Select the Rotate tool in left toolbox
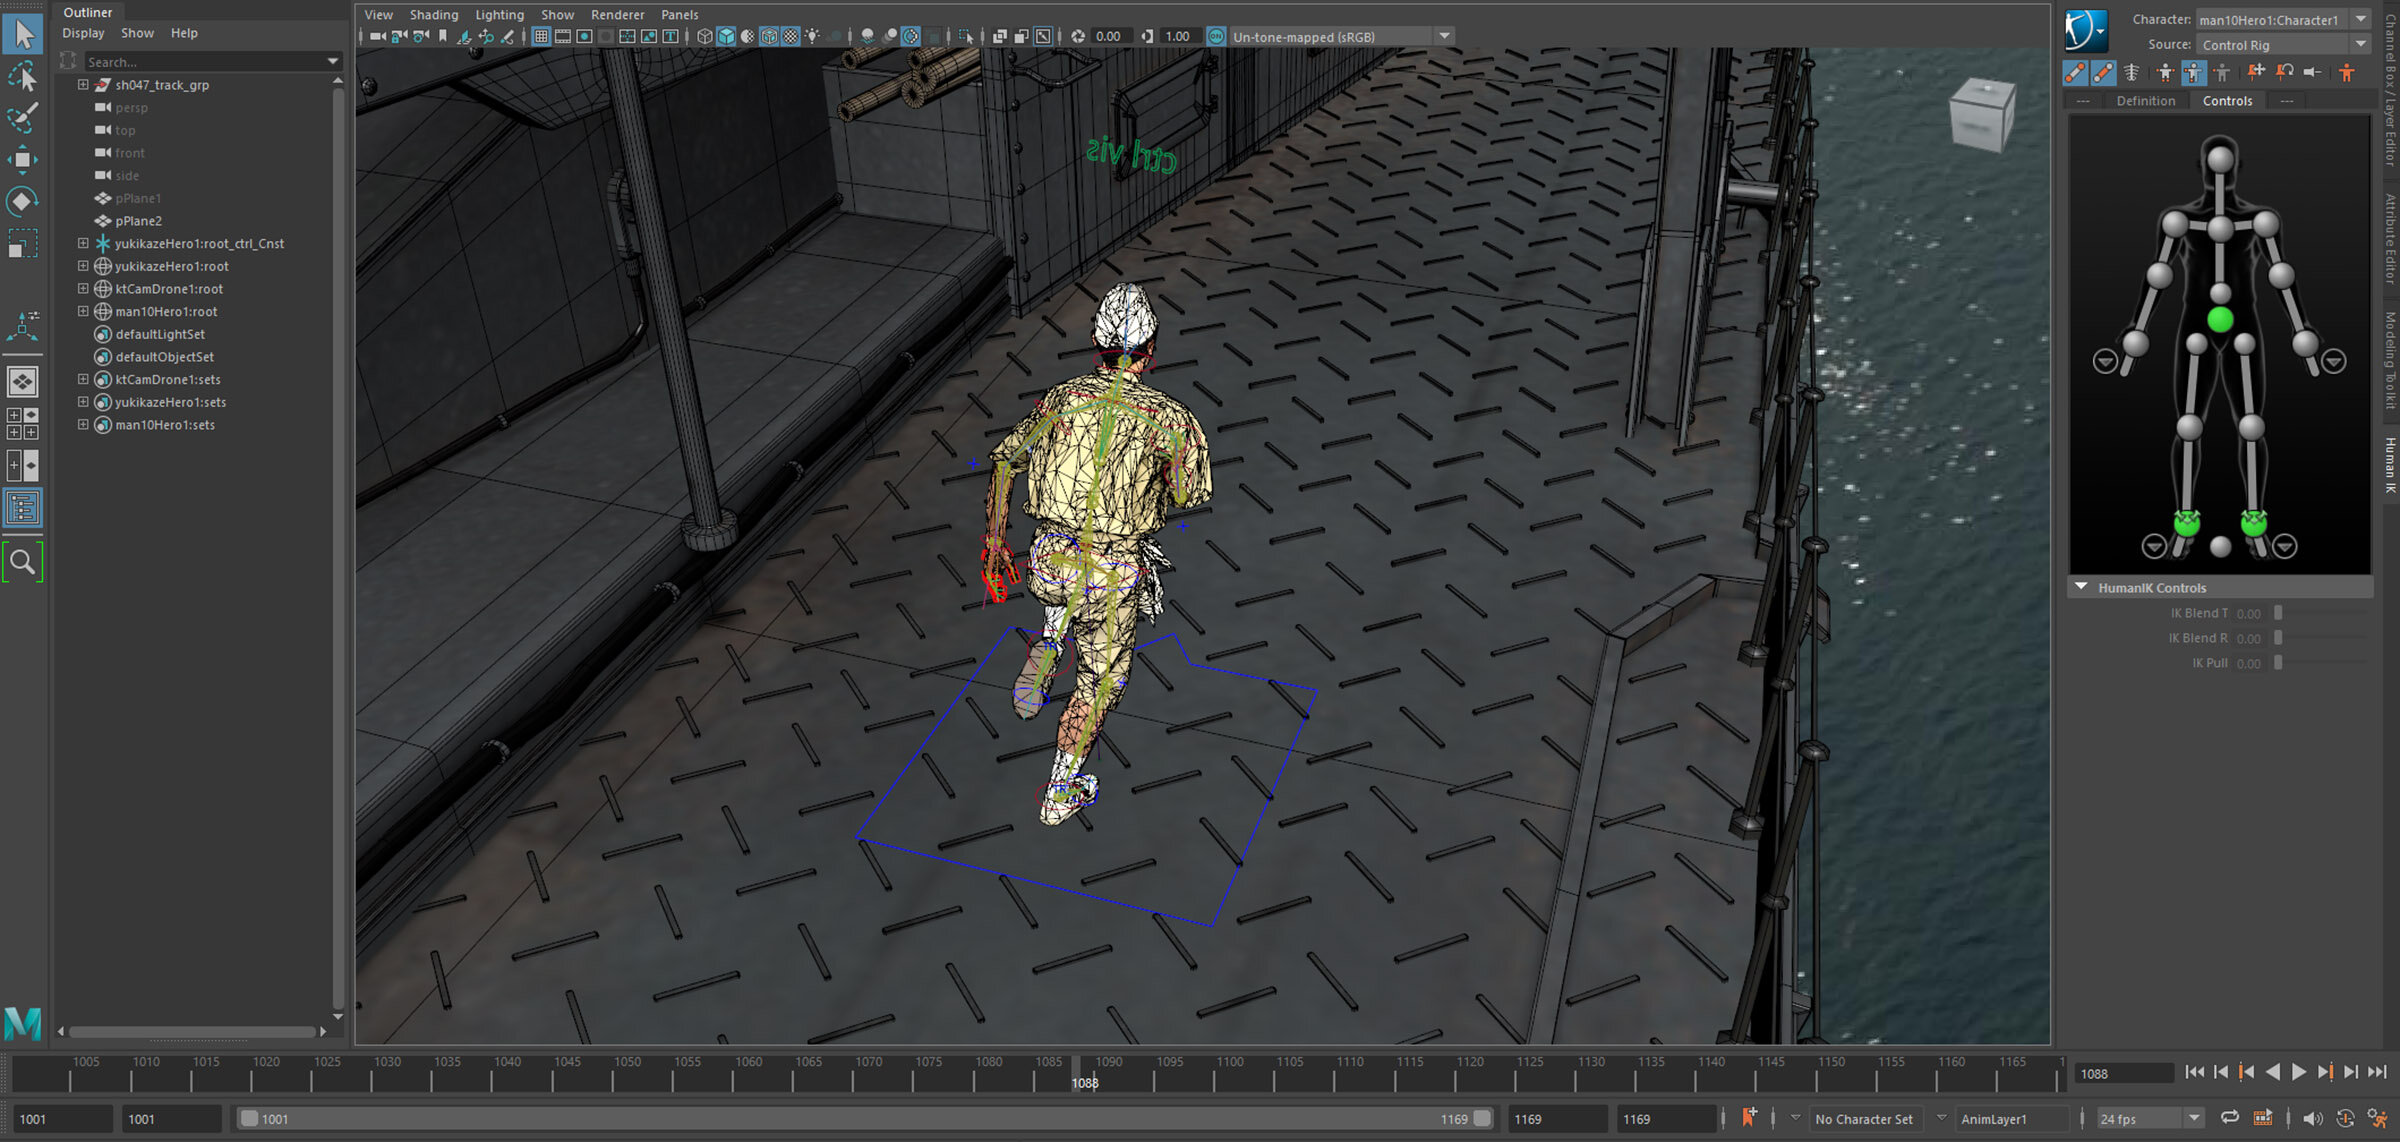Viewport: 2400px width, 1142px height. [22, 202]
